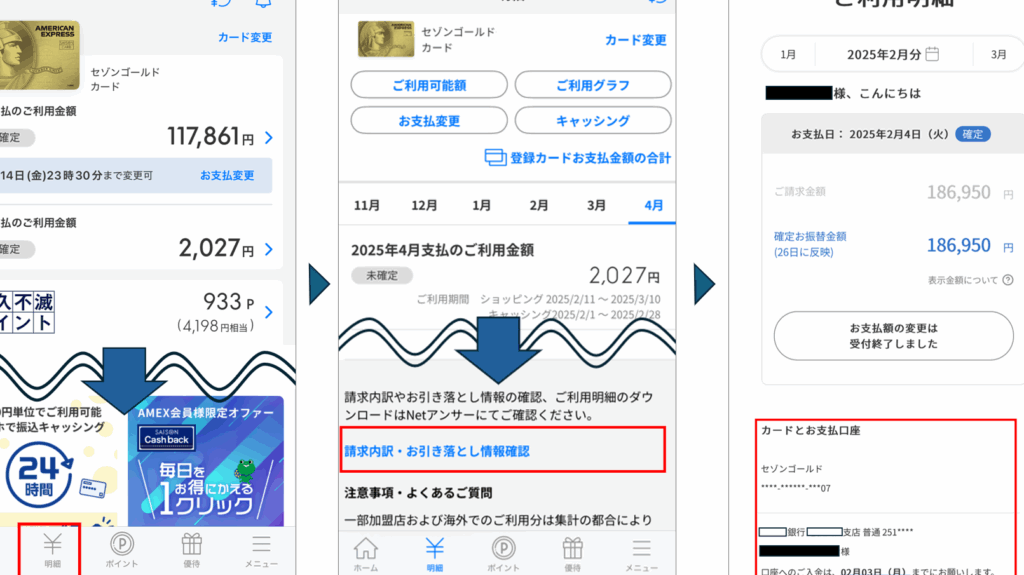Tap the 24時間 振込キャッシング banner
Viewport: 1024px width, 575px height.
pos(55,462)
